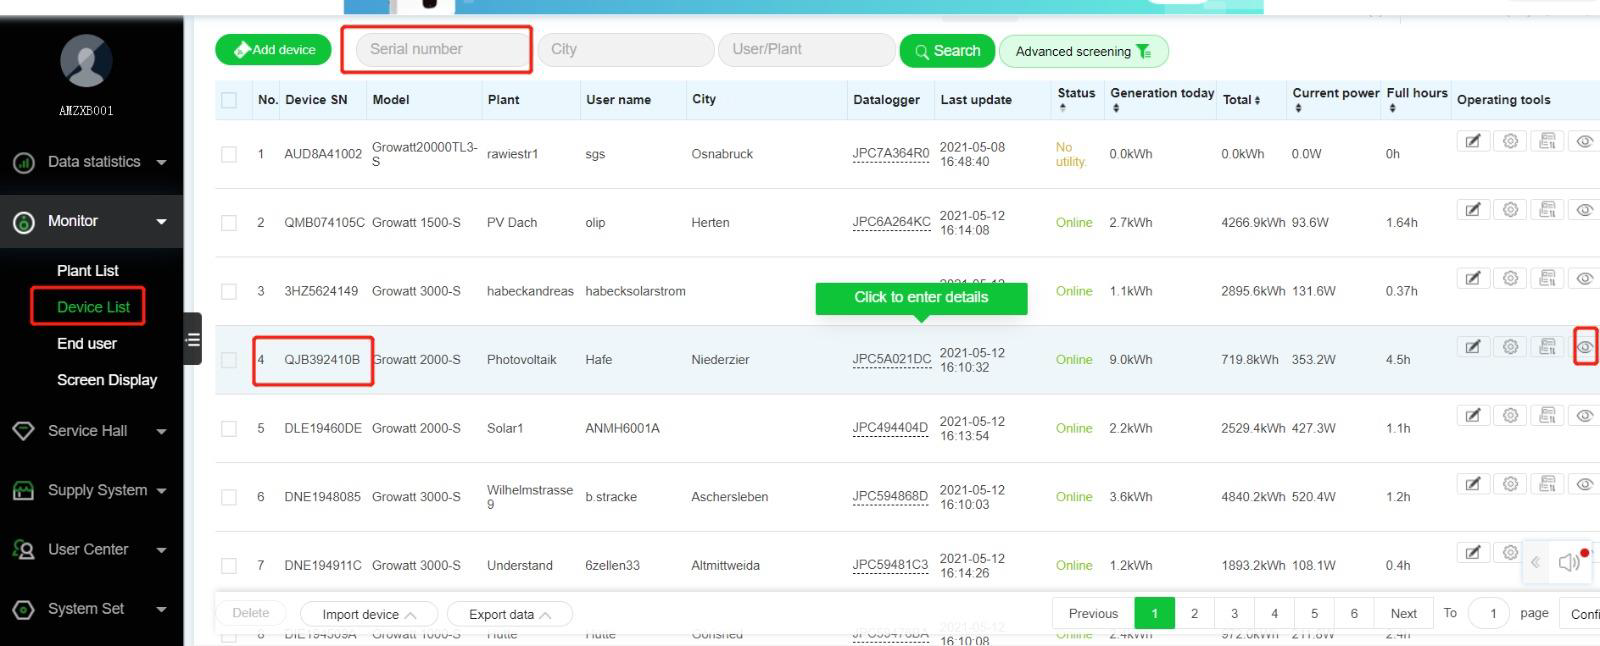Screen dimensions: 1600x646
Task: Click the data log icon for 3HZ5624149
Action: click(1547, 278)
